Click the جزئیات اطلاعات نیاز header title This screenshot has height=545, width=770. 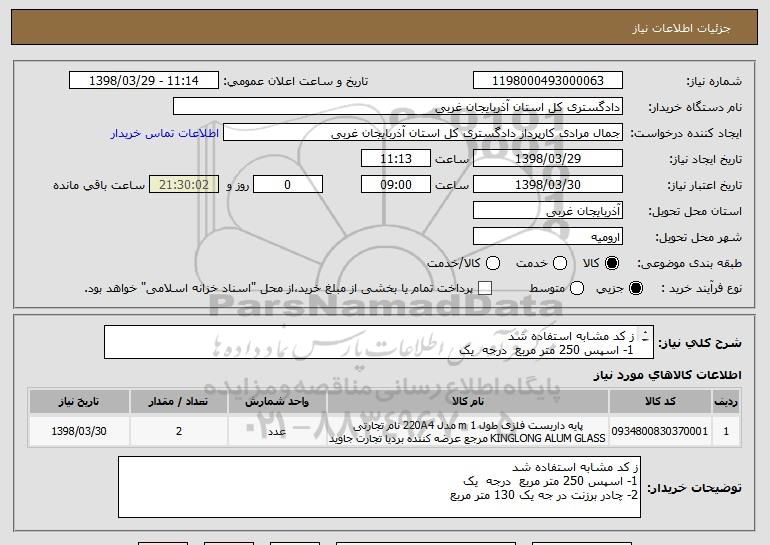click(x=681, y=28)
